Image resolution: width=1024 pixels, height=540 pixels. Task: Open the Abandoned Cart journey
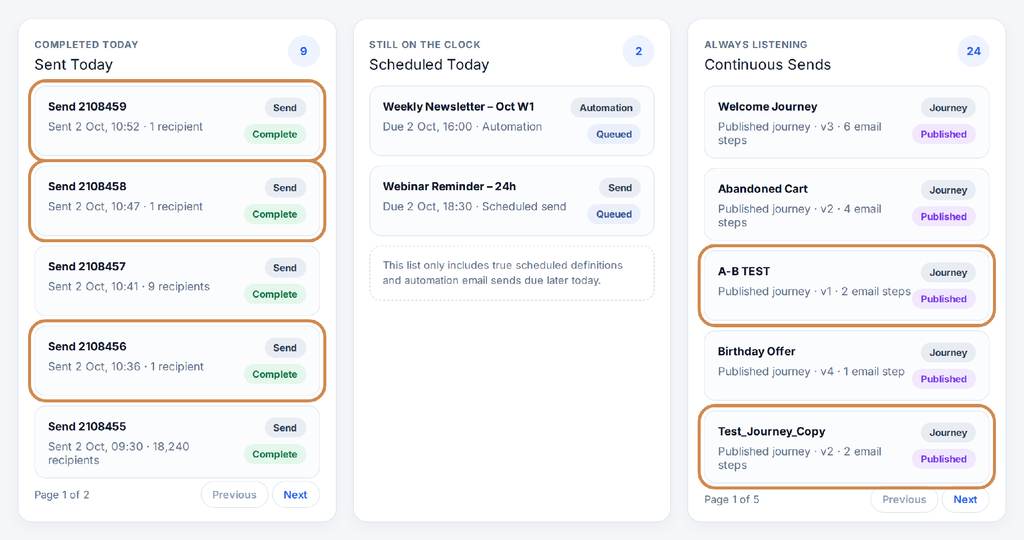click(846, 204)
